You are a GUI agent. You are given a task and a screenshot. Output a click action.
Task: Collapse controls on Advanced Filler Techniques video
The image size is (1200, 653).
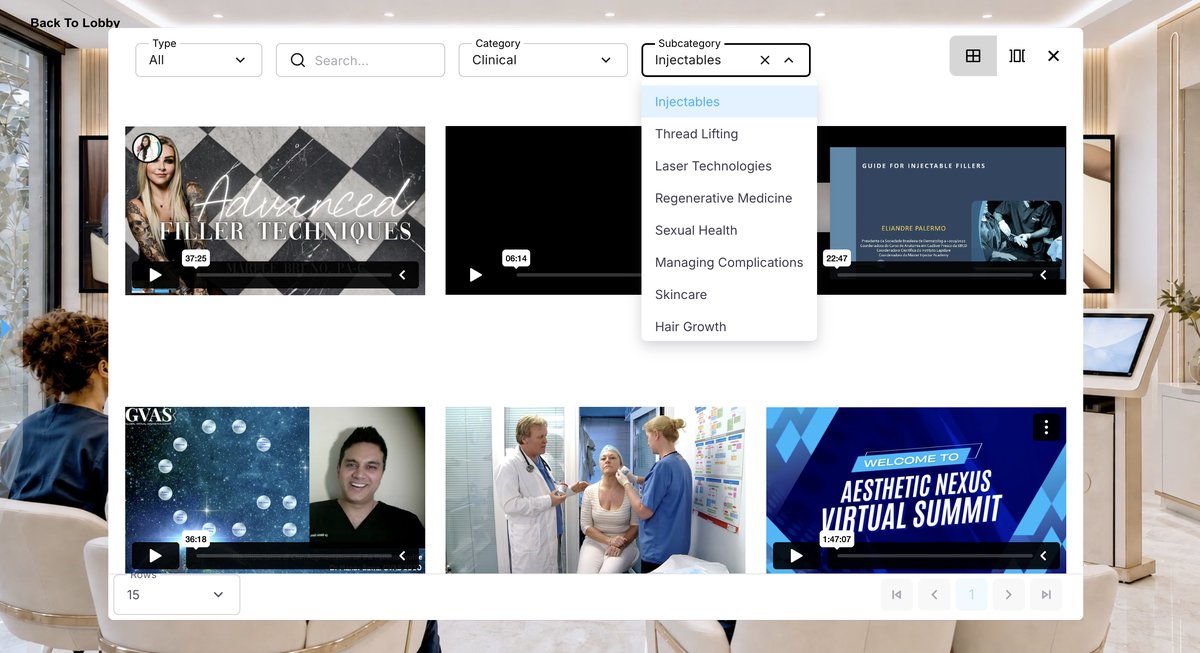[x=403, y=275]
